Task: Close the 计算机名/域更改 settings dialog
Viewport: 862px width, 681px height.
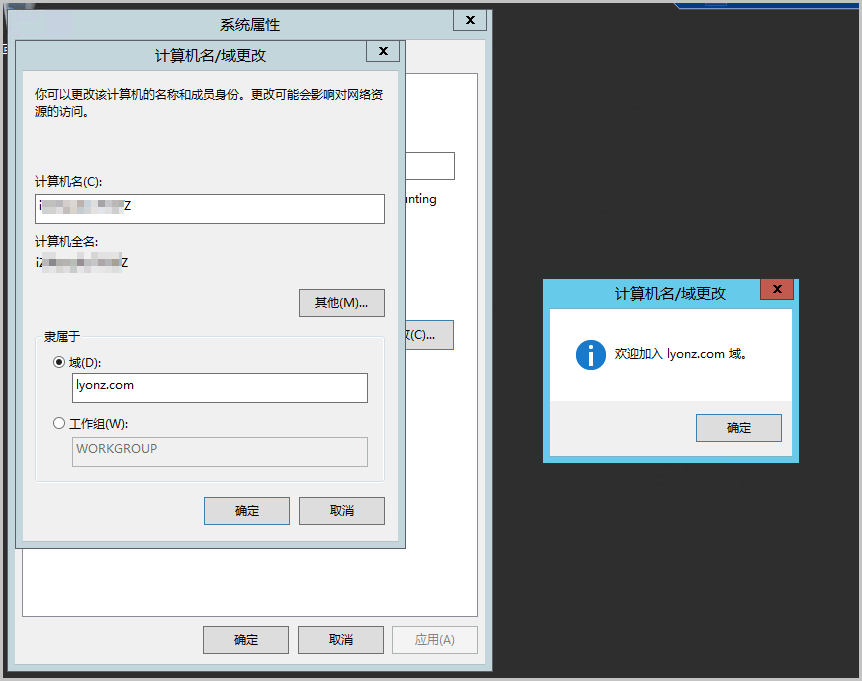Action: tap(383, 51)
